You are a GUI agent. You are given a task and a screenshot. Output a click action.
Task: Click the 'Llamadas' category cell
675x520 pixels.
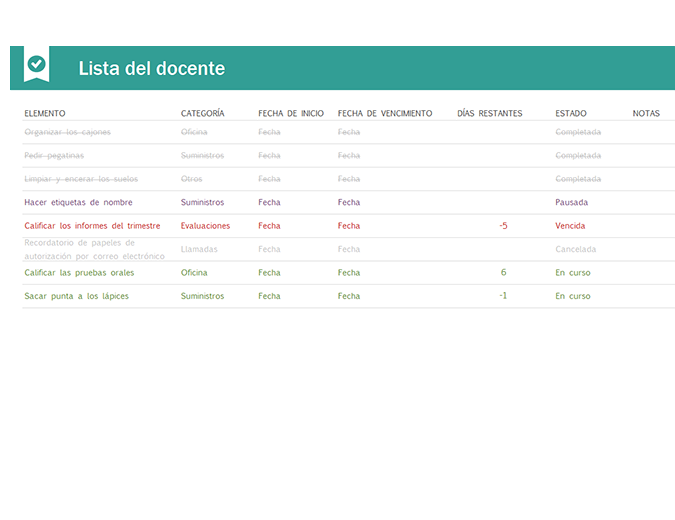pyautogui.click(x=199, y=249)
